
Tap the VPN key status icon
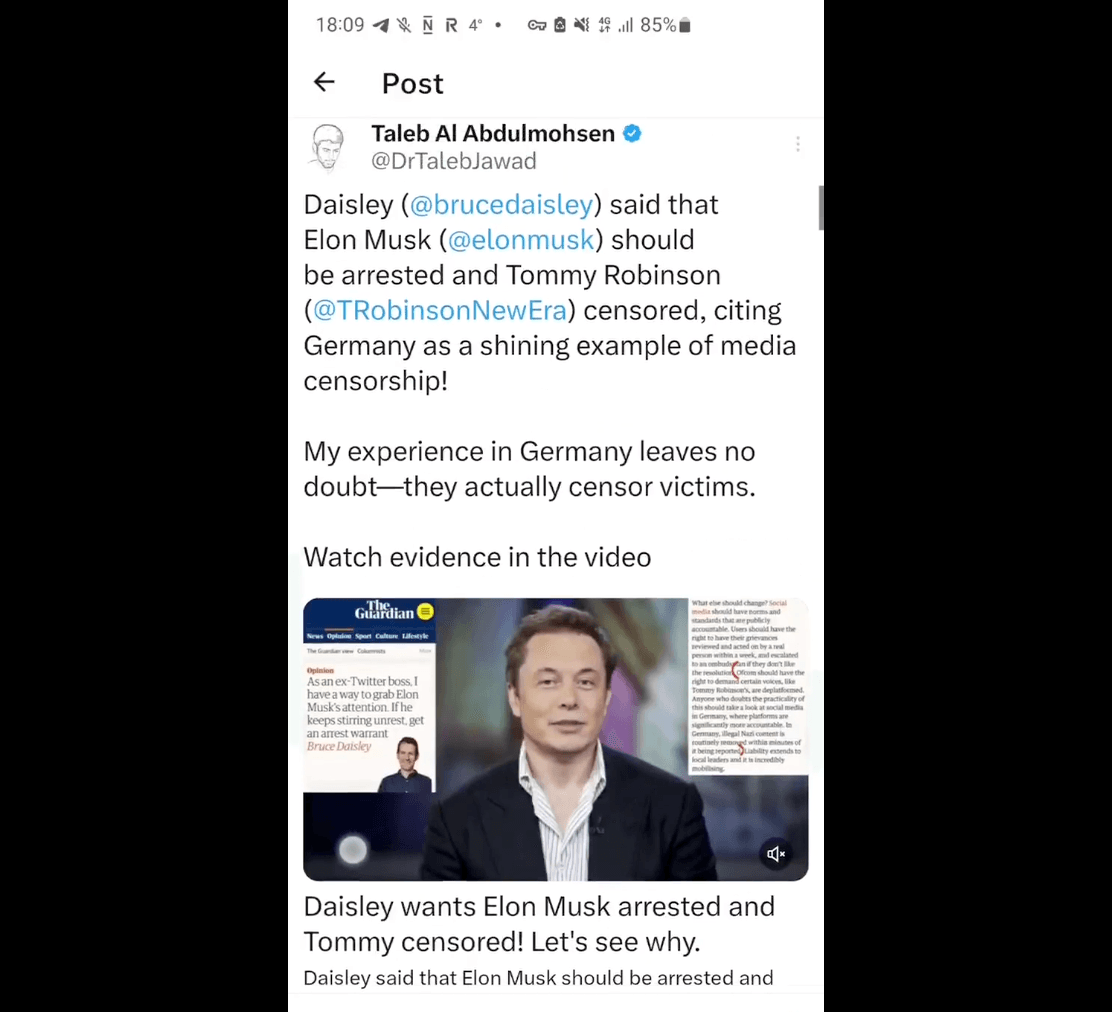pos(537,26)
